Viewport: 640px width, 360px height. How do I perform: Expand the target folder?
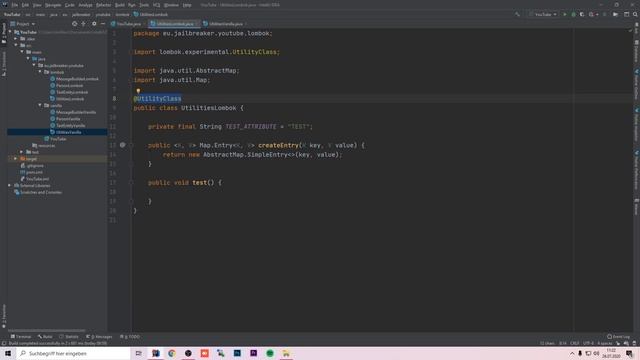[x=16, y=159]
